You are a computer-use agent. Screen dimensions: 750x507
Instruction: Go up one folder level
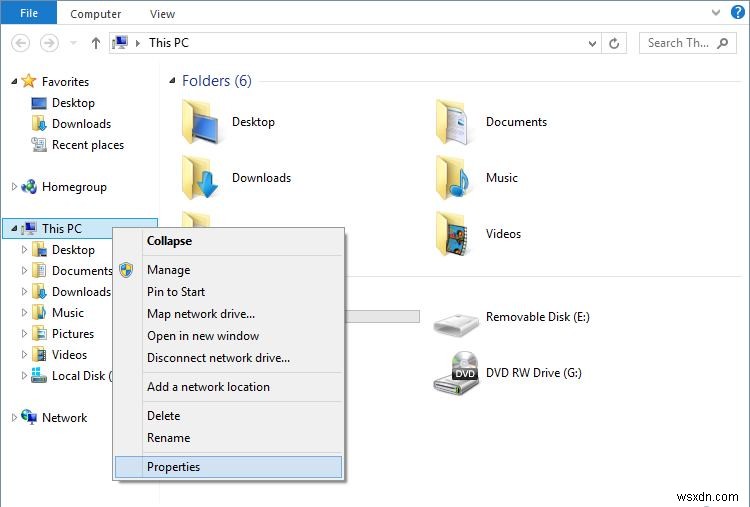[96, 43]
